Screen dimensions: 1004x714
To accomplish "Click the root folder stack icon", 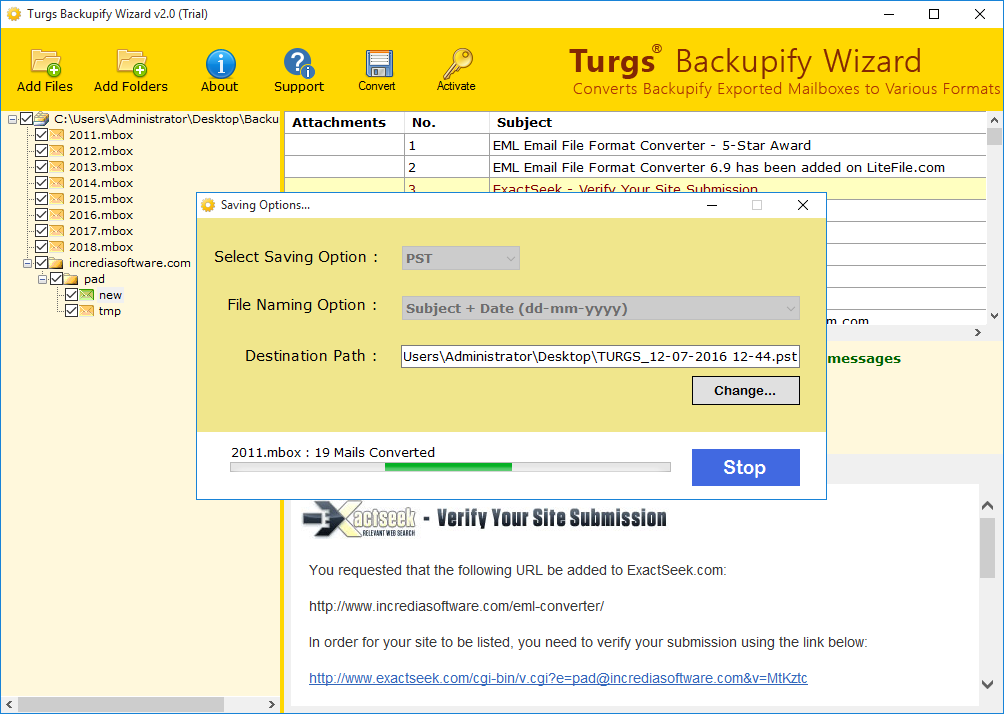I will [x=42, y=118].
